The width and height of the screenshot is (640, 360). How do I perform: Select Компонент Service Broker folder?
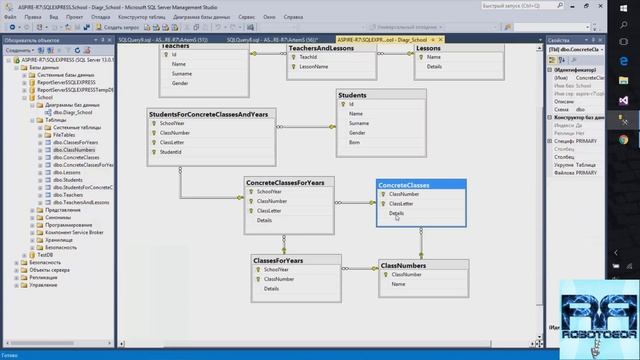[x=74, y=232]
